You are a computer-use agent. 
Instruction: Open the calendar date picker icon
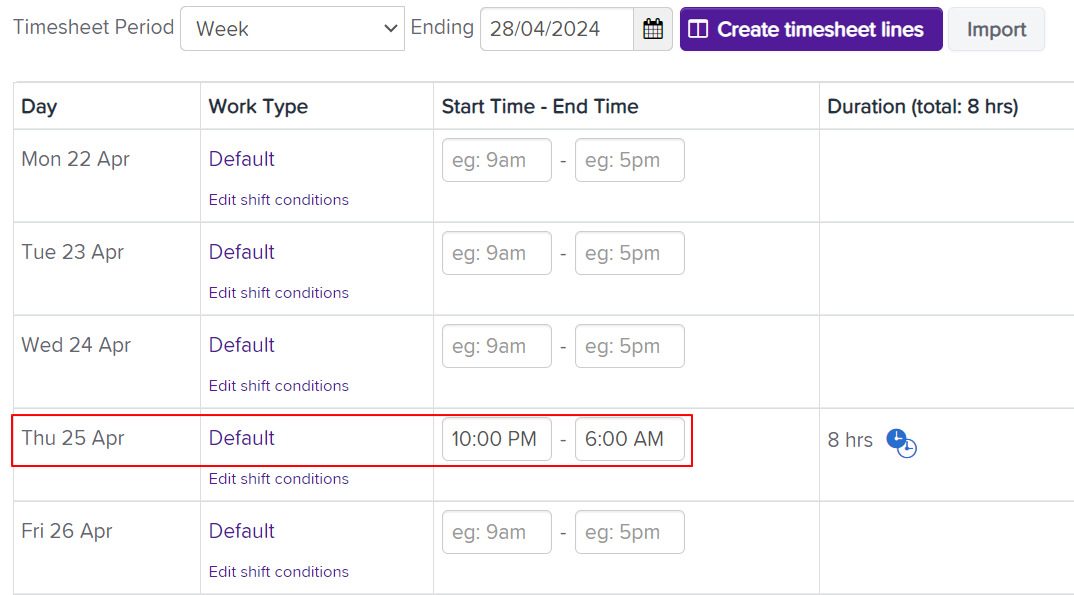pyautogui.click(x=653, y=29)
